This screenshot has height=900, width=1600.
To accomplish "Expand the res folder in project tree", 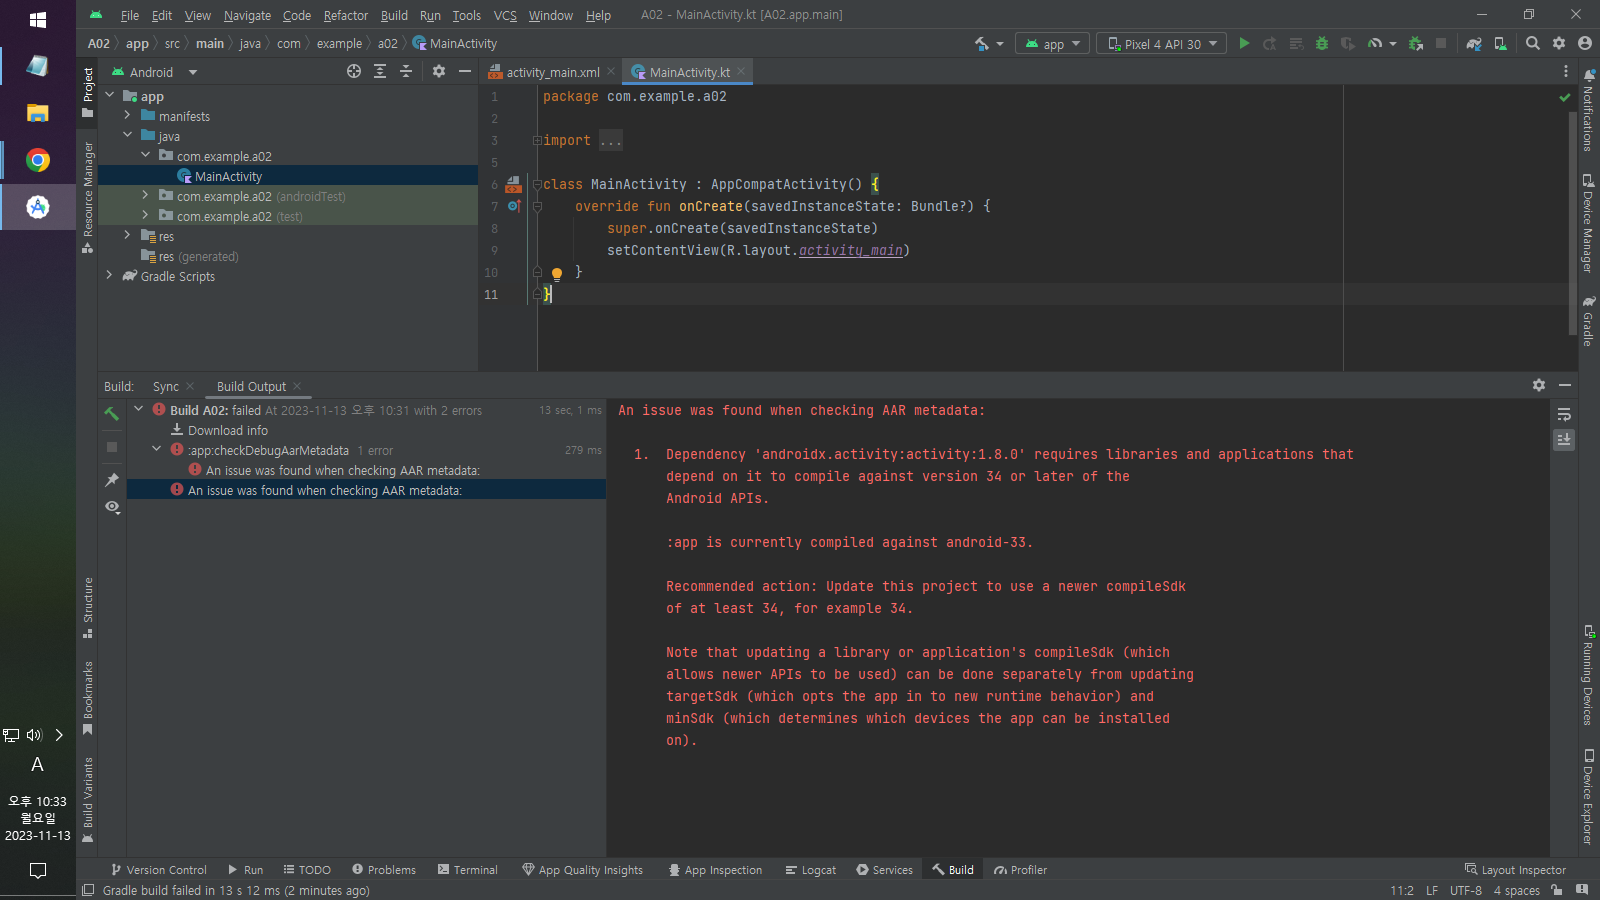I will pyautogui.click(x=127, y=236).
